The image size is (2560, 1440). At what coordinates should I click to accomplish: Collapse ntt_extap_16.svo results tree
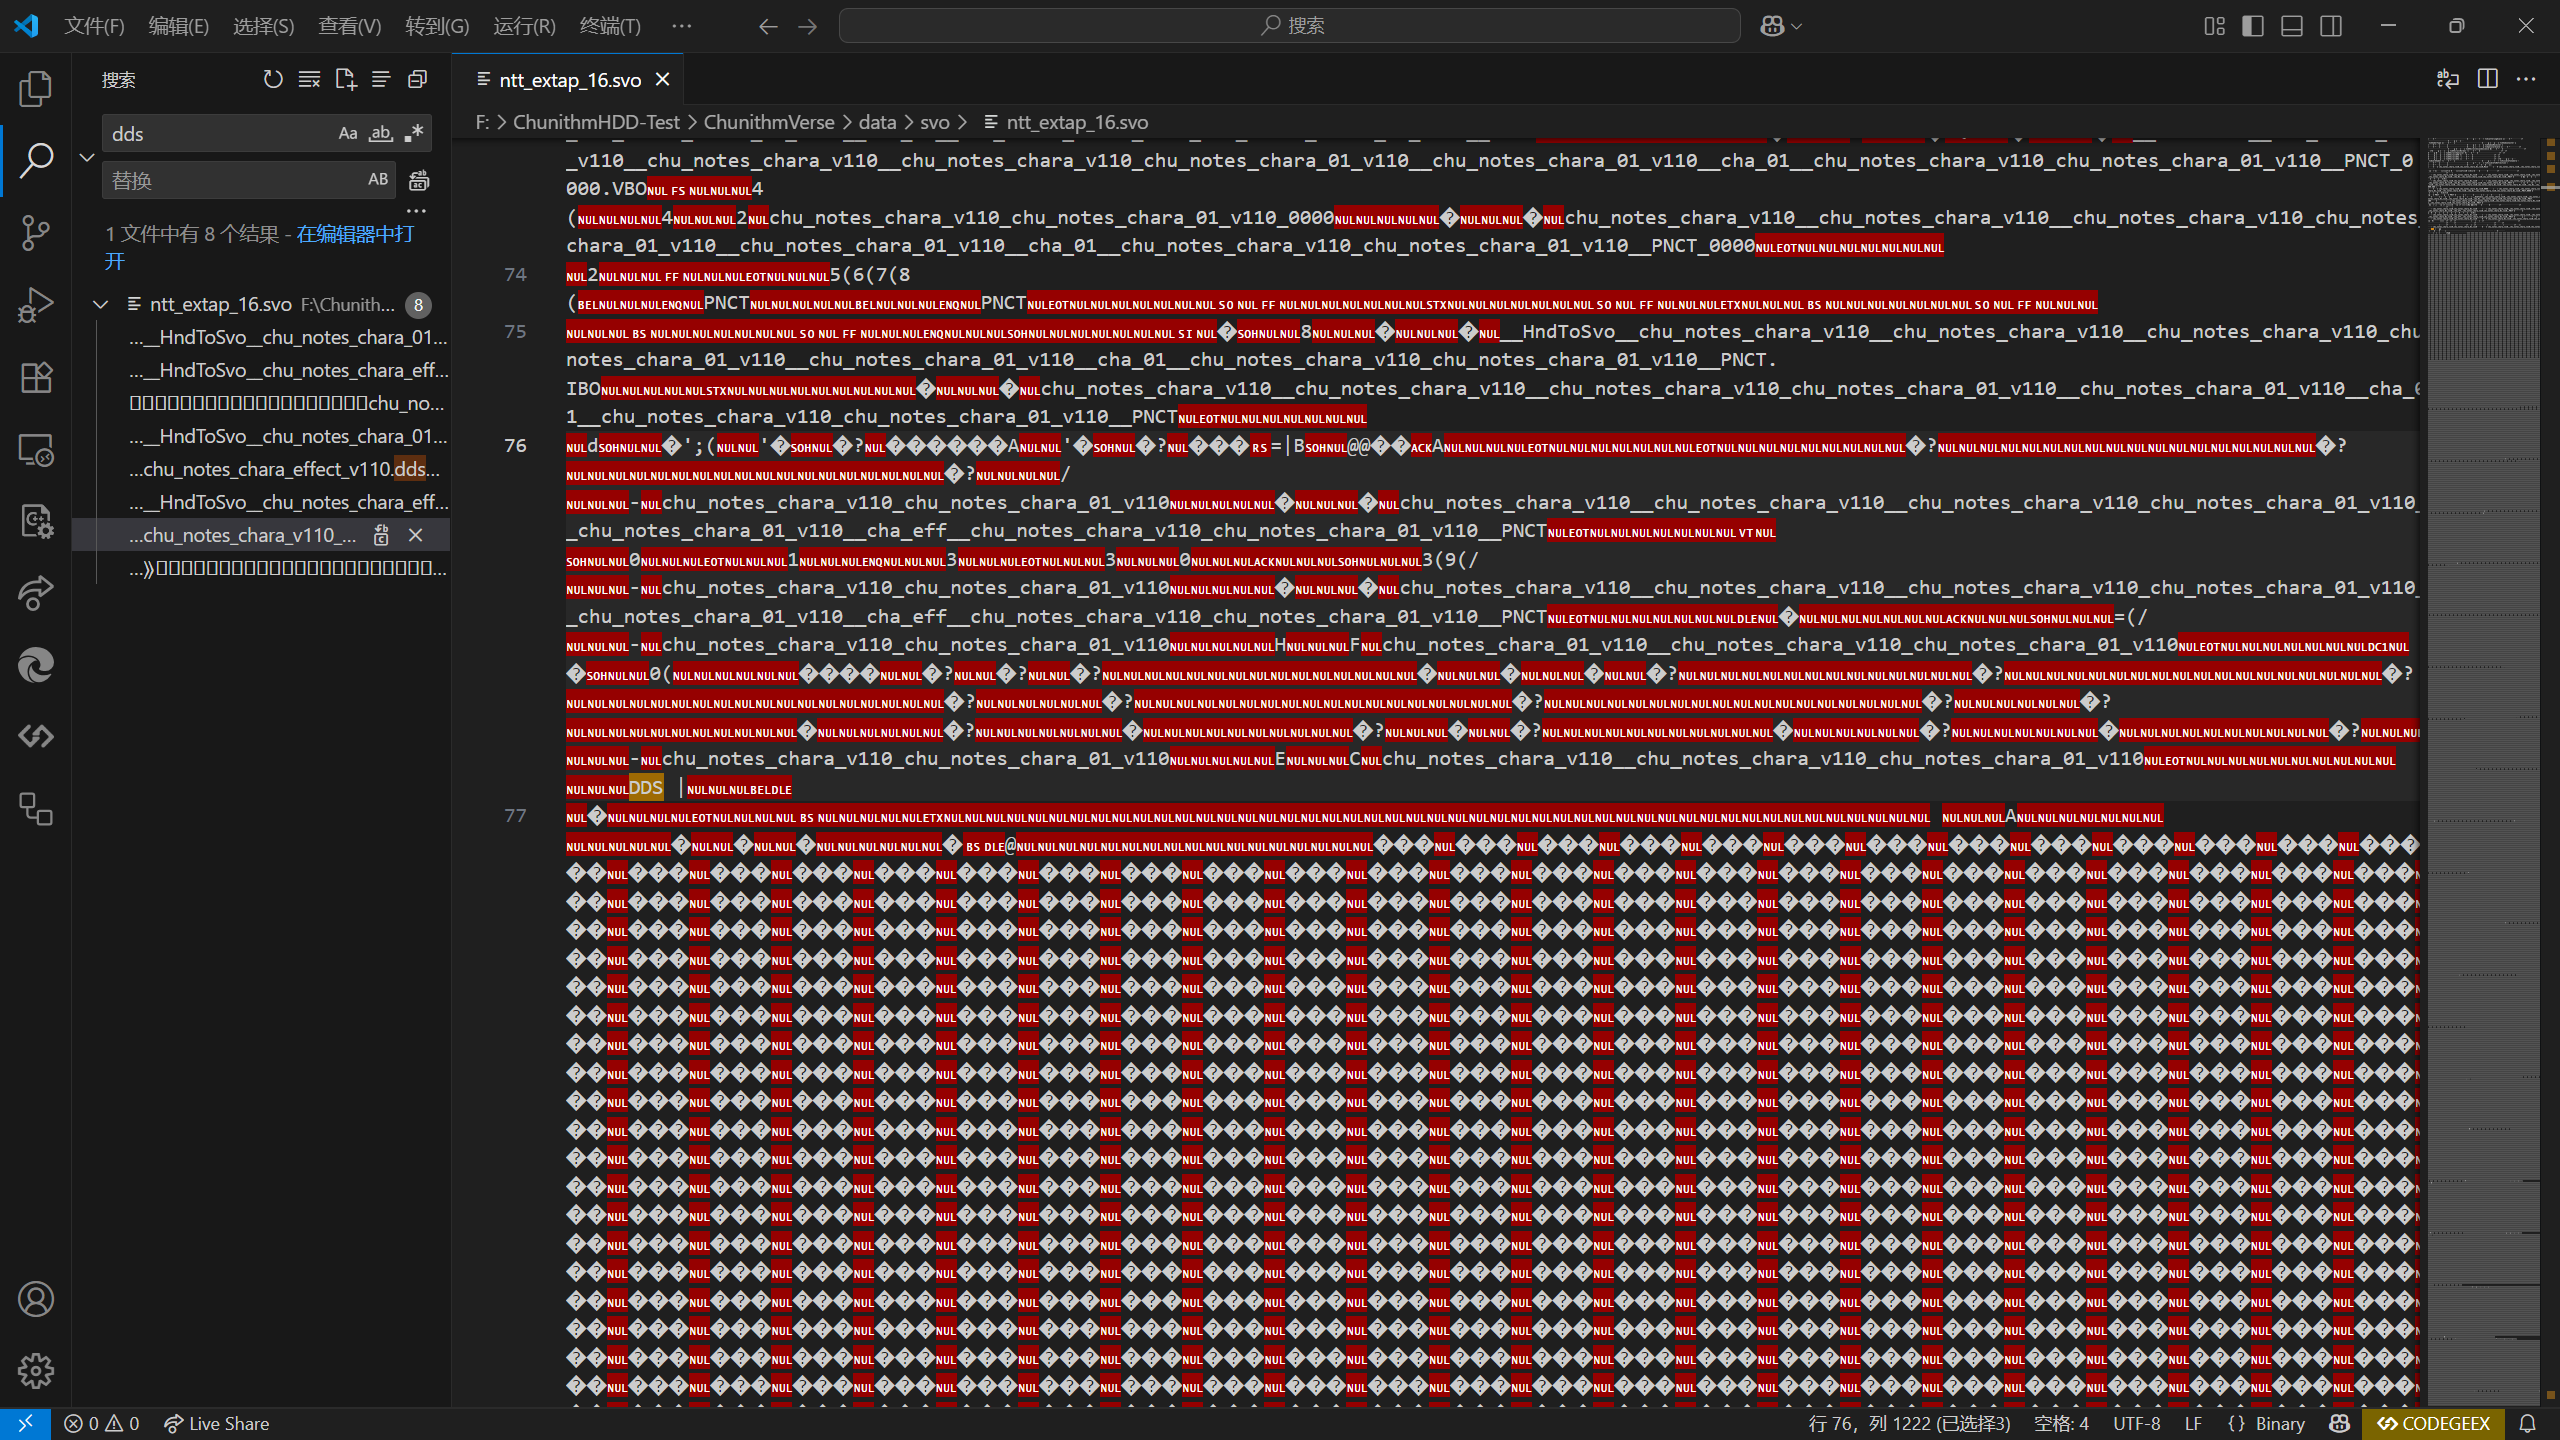click(x=101, y=304)
